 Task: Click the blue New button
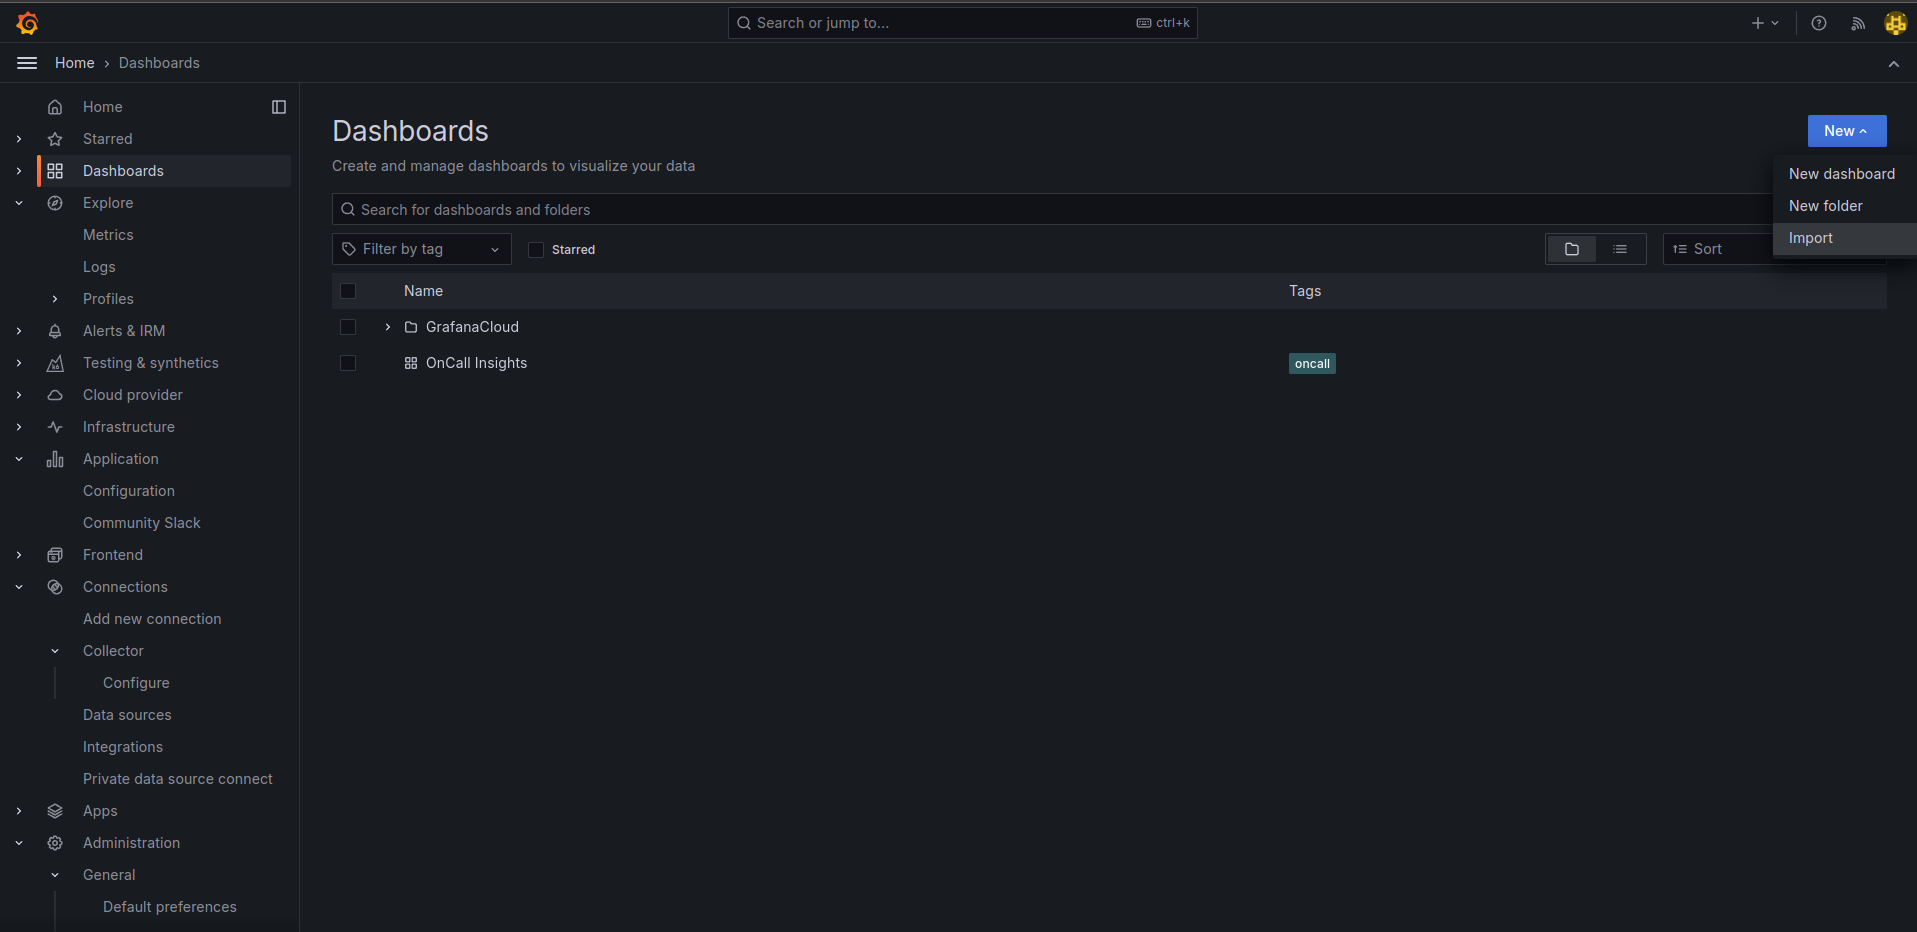[1846, 131]
